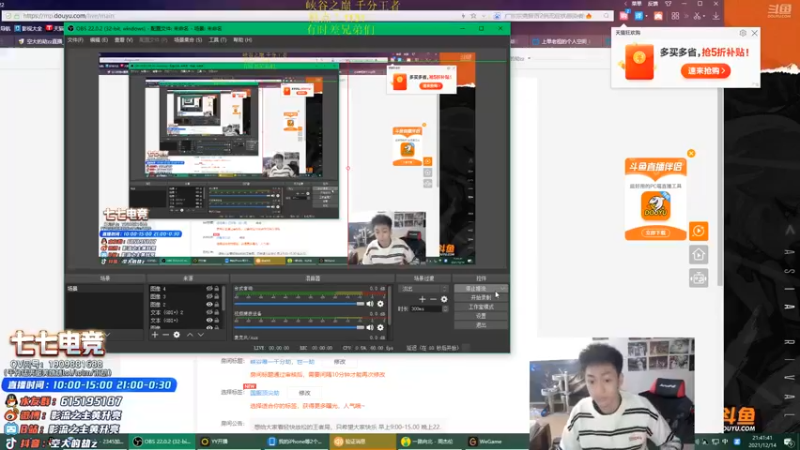The width and height of the screenshot is (800, 450).
Task: Open the browser translate extension icon
Action: click(638, 16)
